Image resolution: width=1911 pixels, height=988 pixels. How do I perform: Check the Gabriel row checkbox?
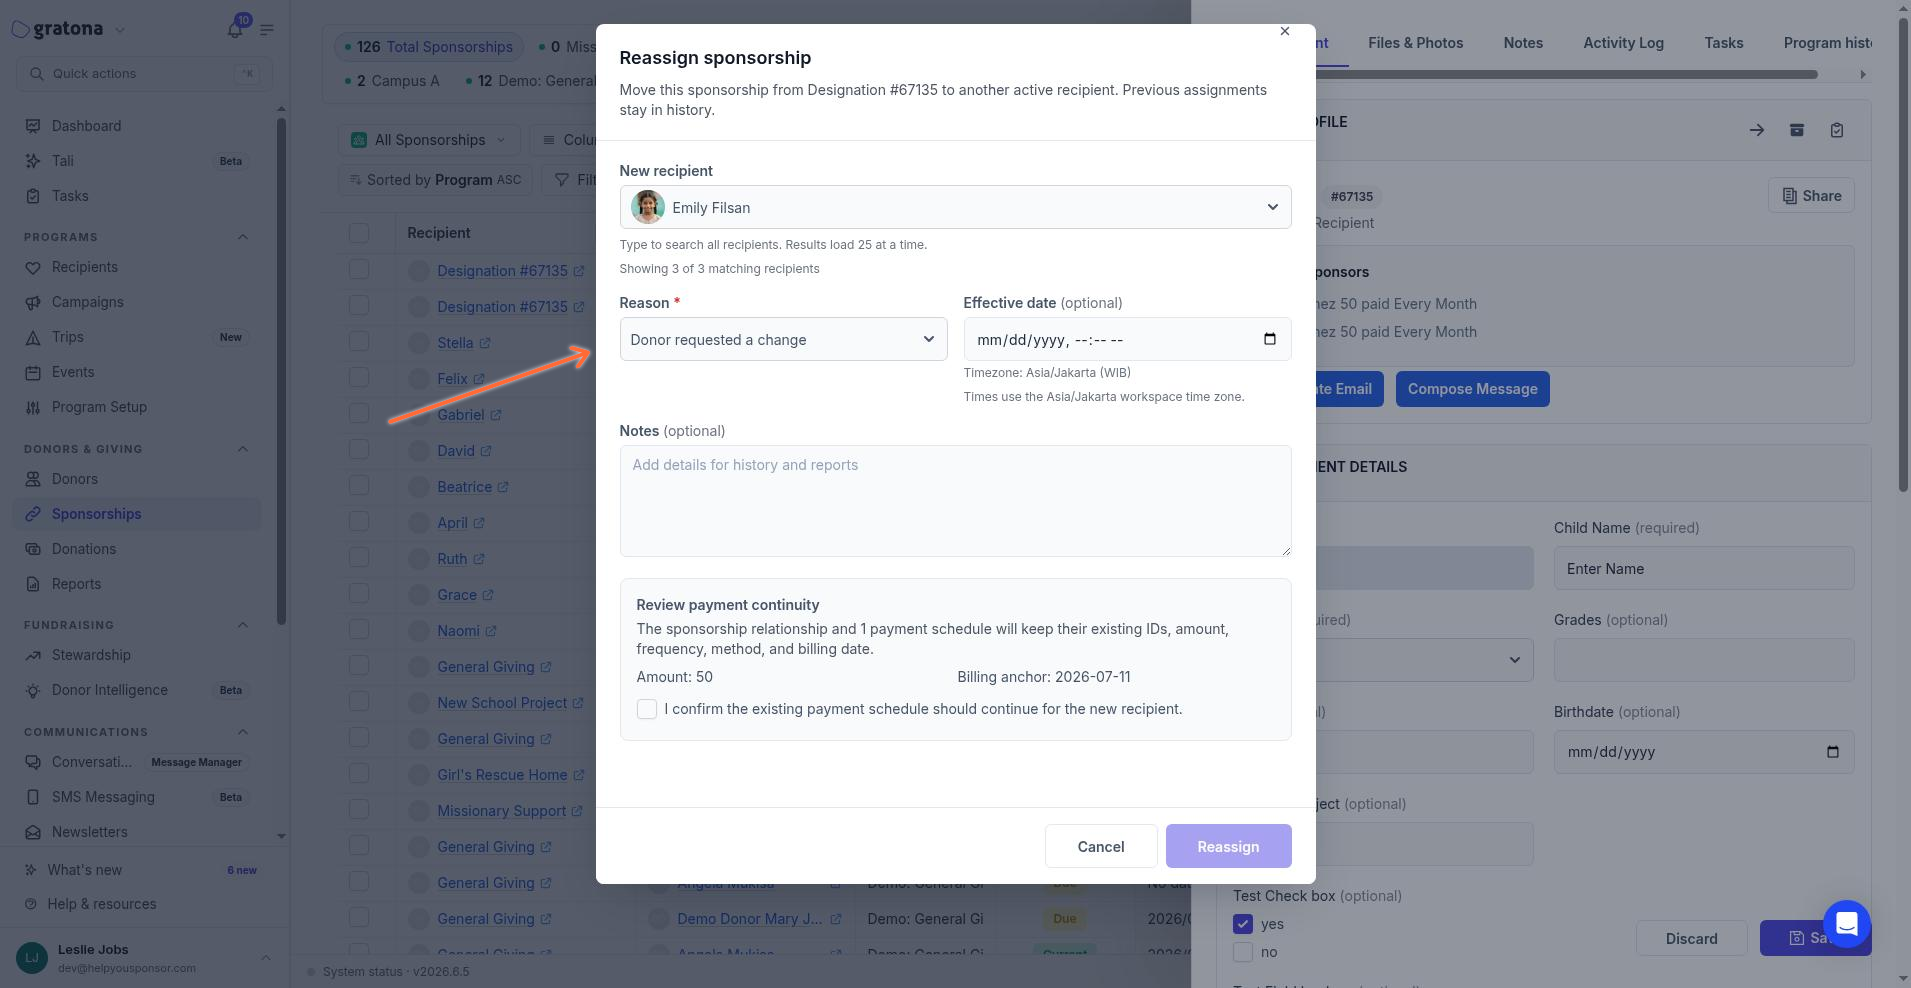coord(359,413)
